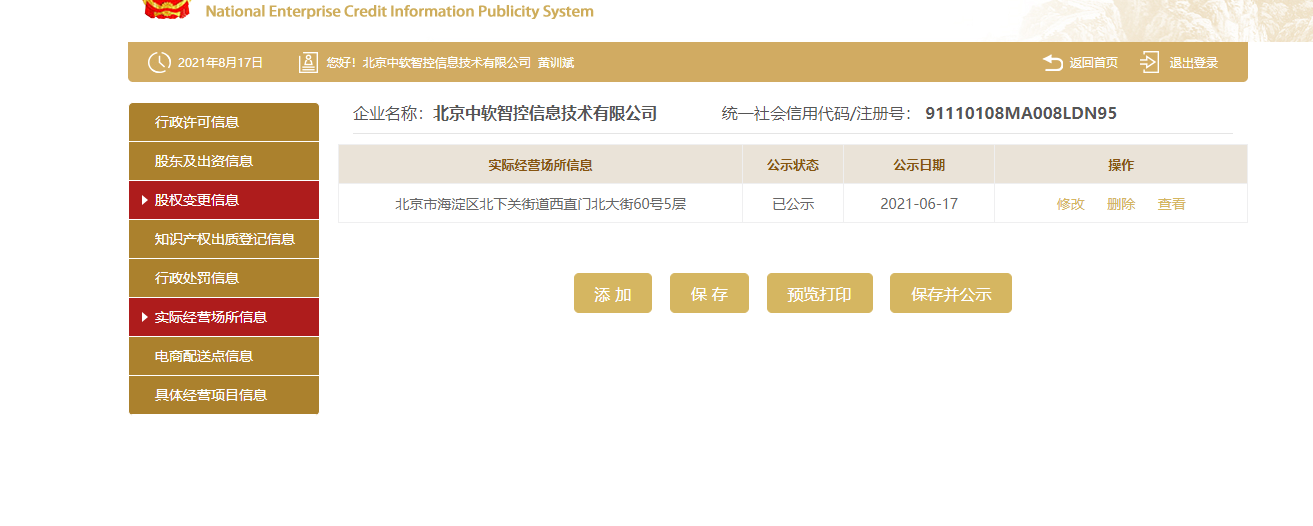Open 知识产权出质登记信息 section
This screenshot has width=1313, height=526.
click(224, 239)
